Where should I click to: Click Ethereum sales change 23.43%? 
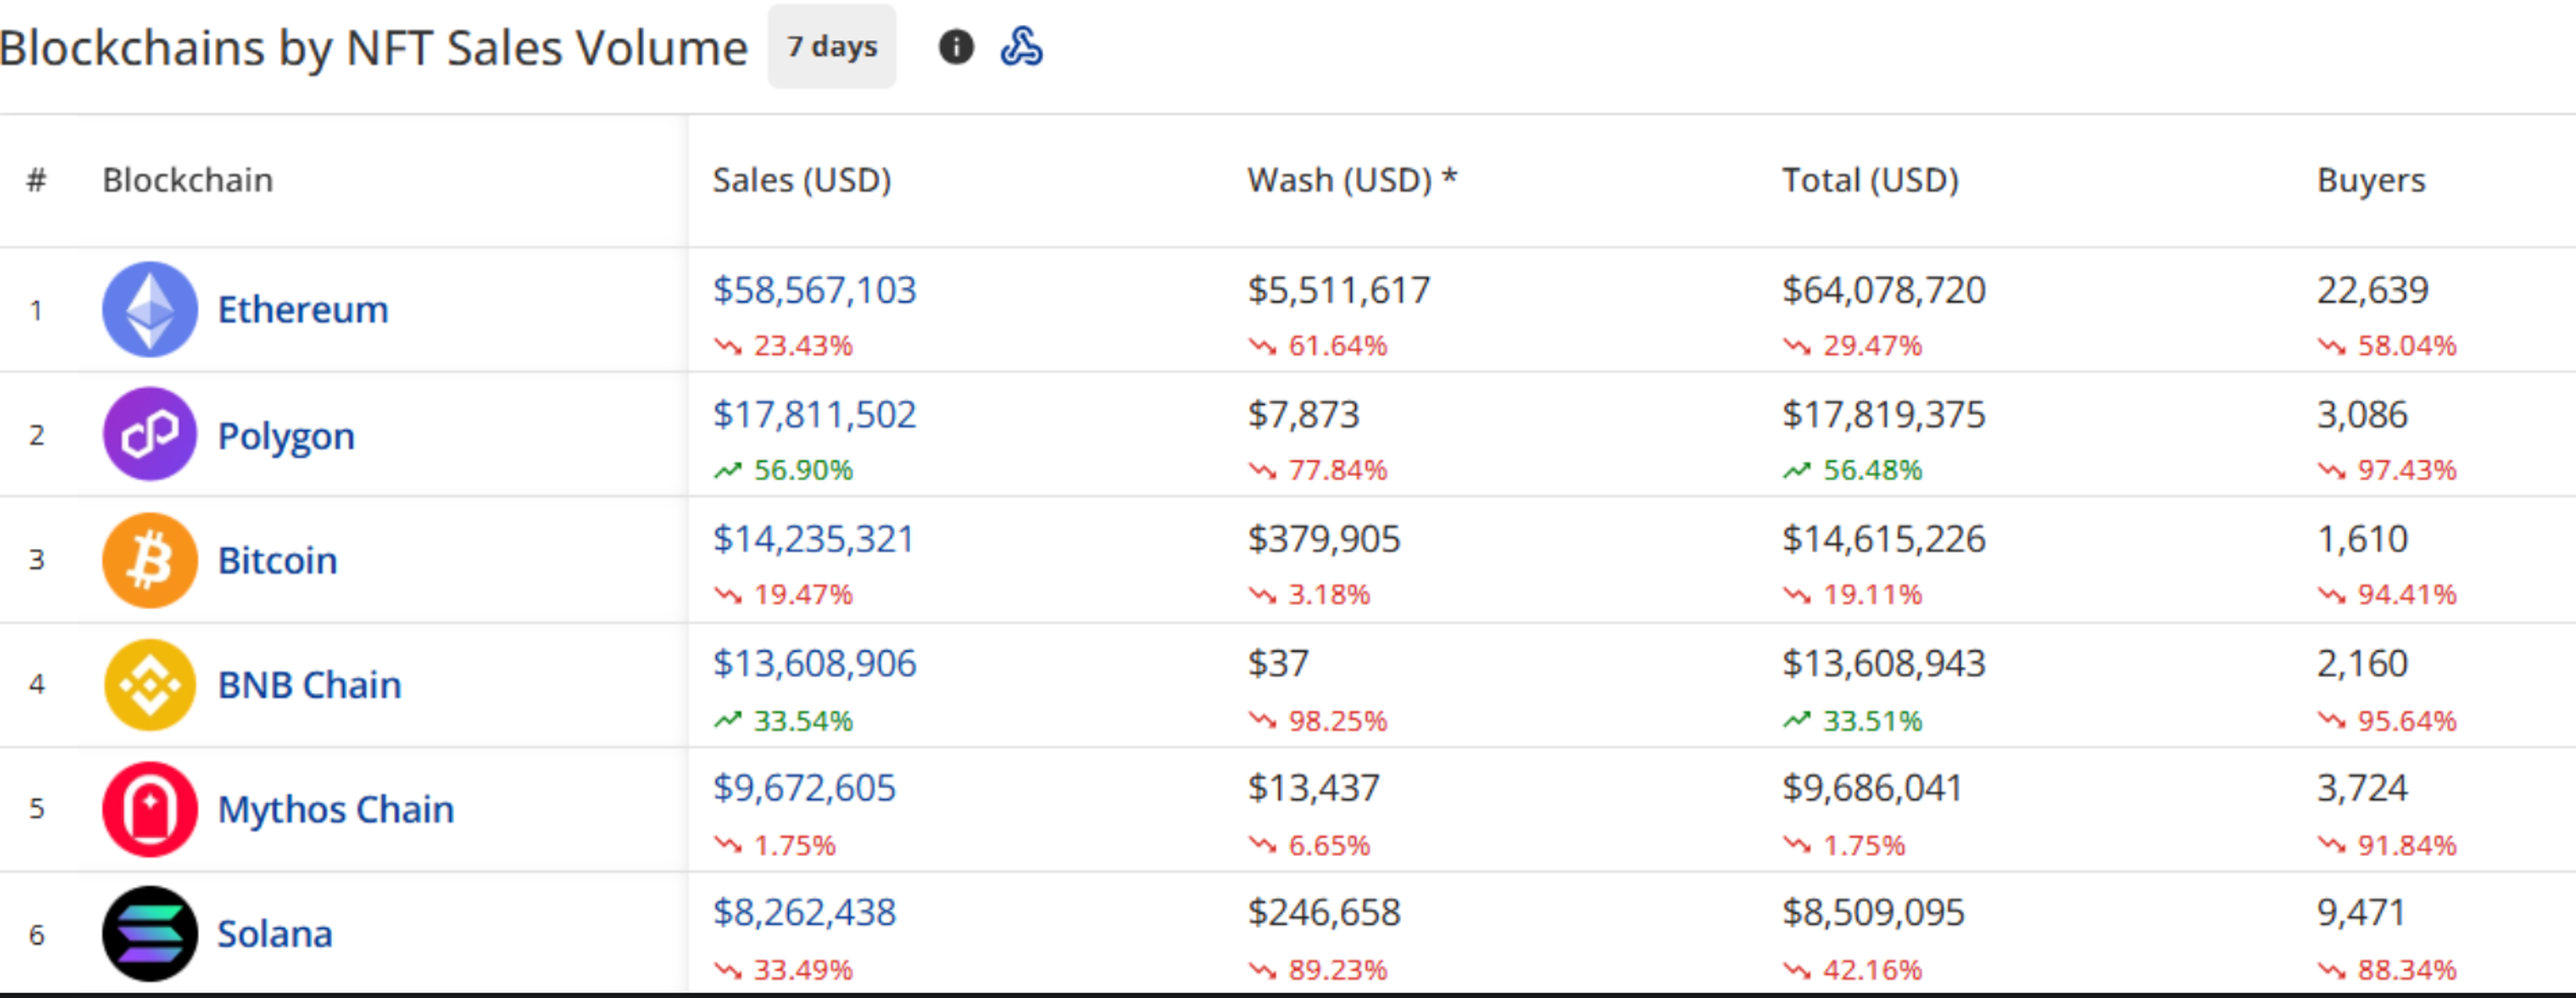pos(783,346)
